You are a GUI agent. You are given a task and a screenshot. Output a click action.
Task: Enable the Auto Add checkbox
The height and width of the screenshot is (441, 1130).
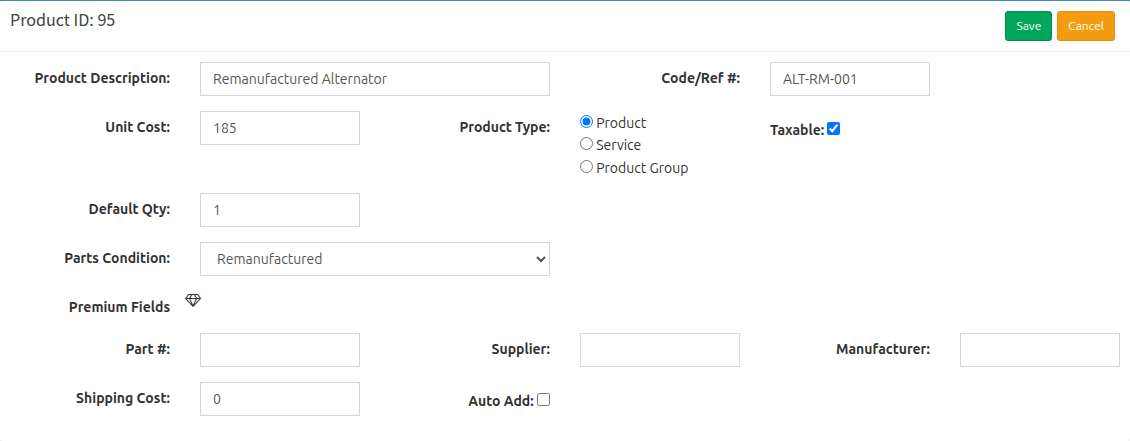(x=543, y=399)
